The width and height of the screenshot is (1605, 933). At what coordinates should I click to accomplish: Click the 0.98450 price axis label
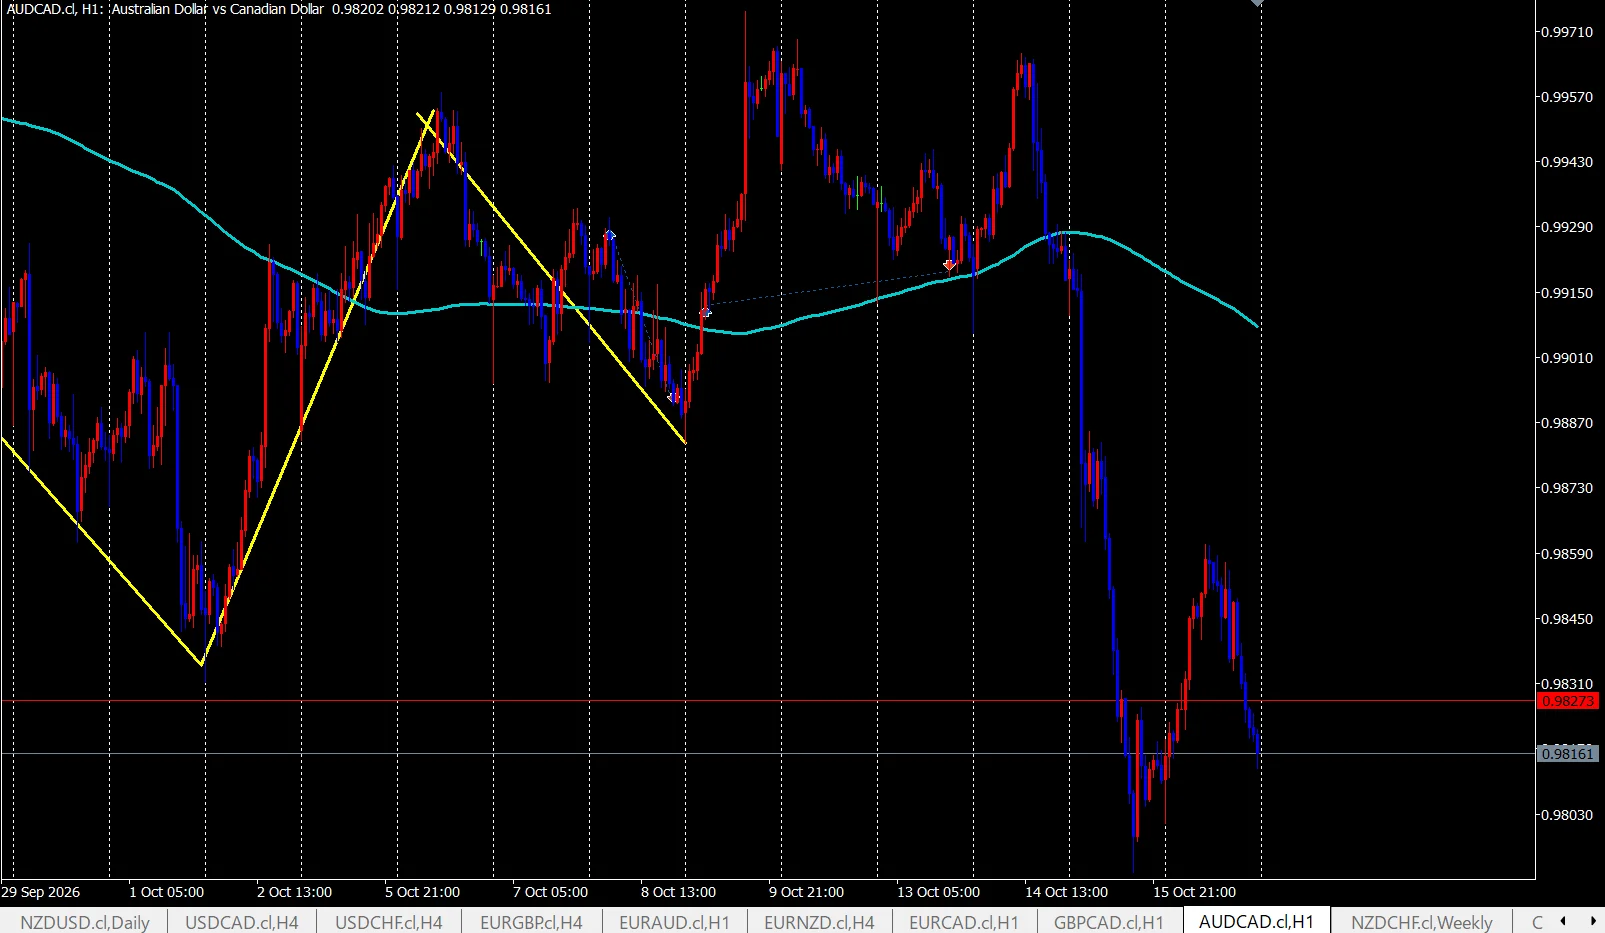1567,619
